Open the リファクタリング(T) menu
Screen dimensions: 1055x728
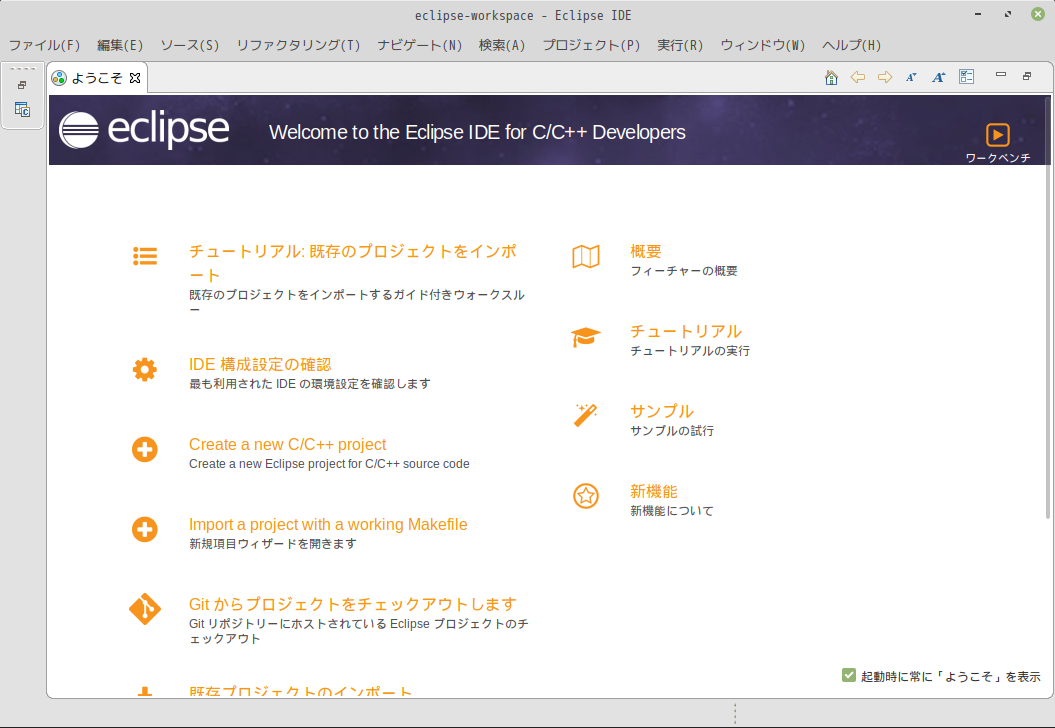point(298,45)
